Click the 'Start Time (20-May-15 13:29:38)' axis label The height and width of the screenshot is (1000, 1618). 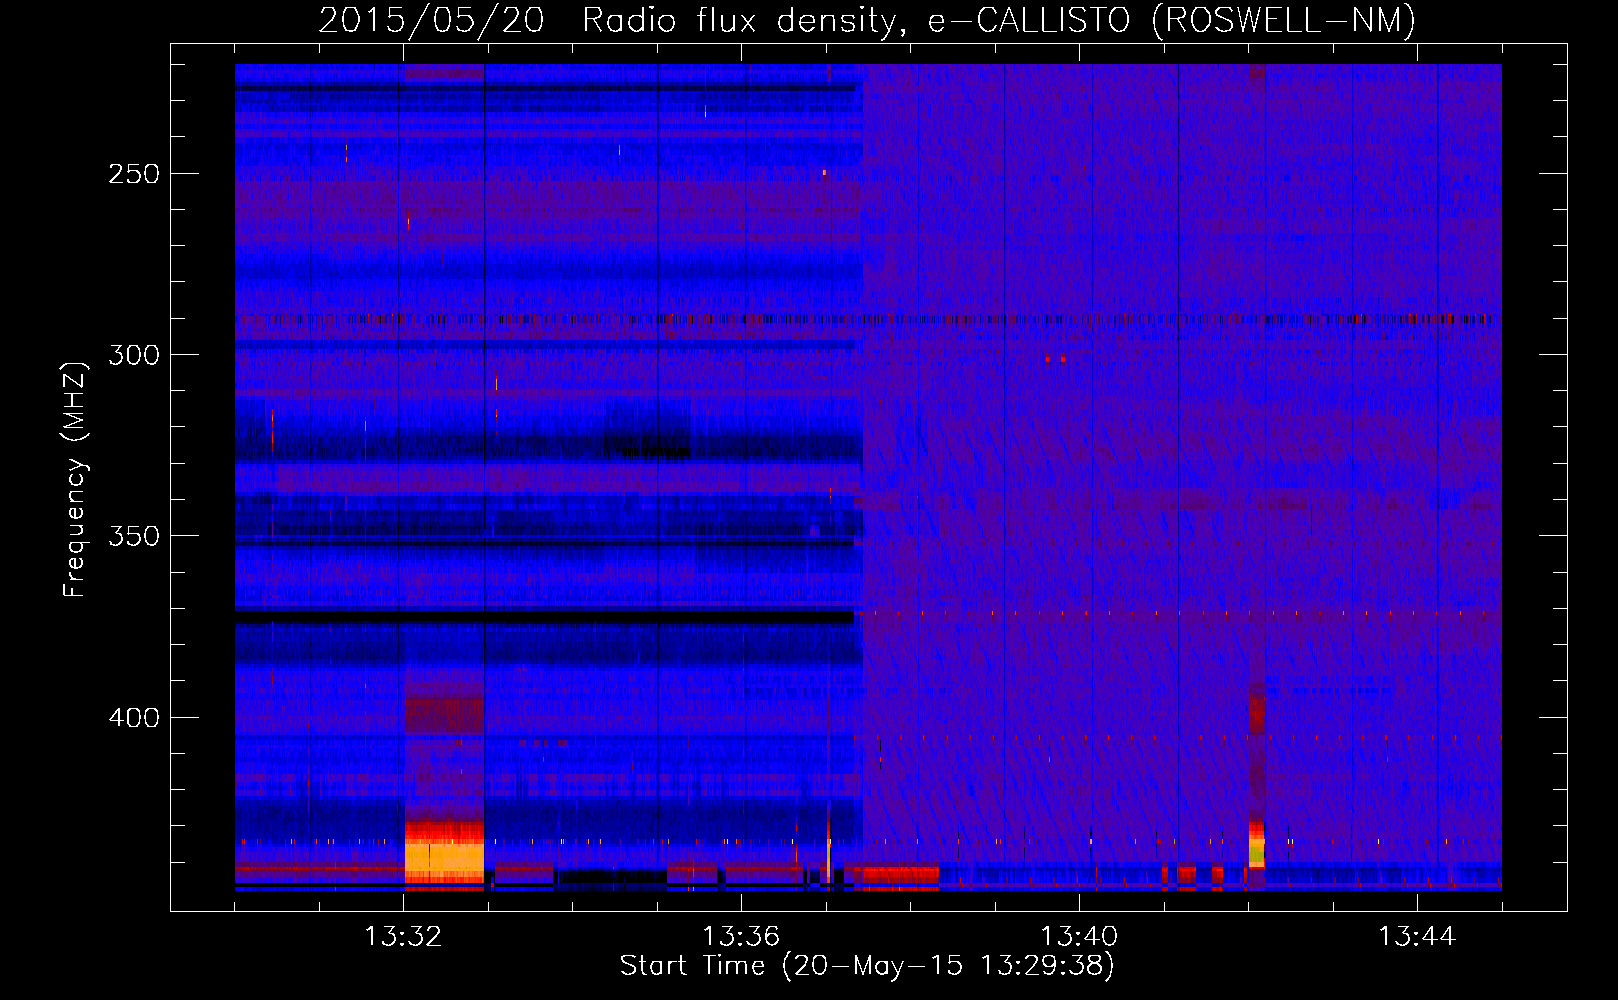867,966
